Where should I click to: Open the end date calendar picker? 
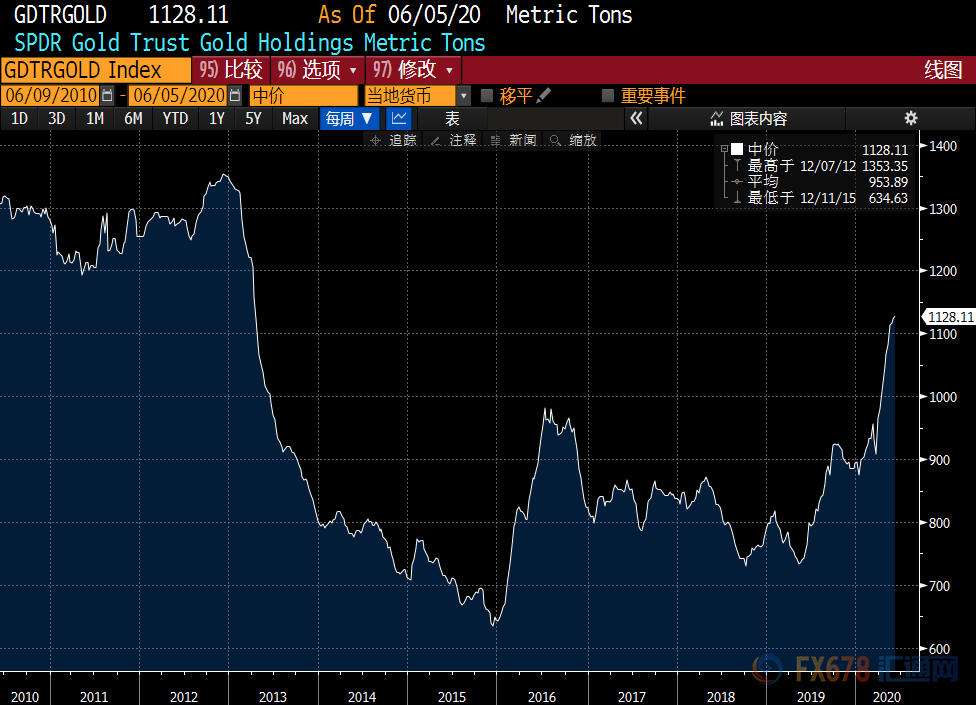[x=235, y=95]
